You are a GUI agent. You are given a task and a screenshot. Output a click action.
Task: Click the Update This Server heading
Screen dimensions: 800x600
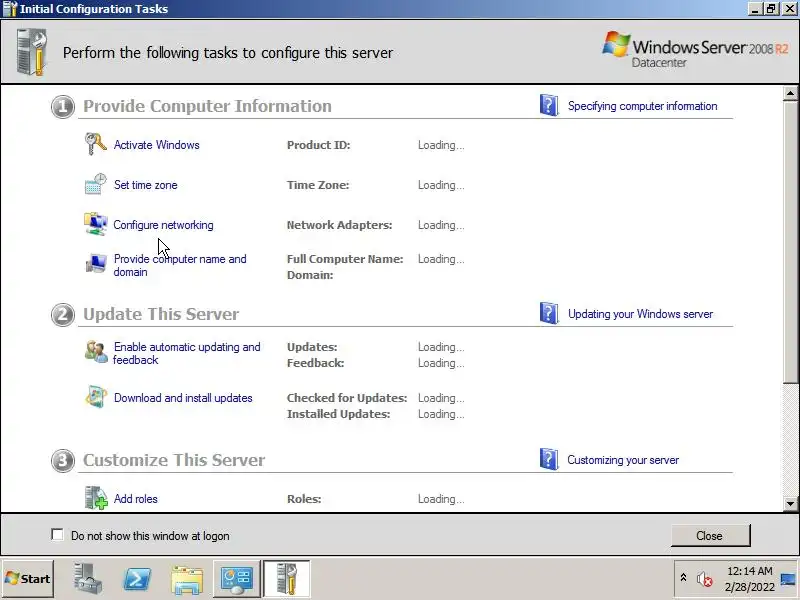[161, 314]
